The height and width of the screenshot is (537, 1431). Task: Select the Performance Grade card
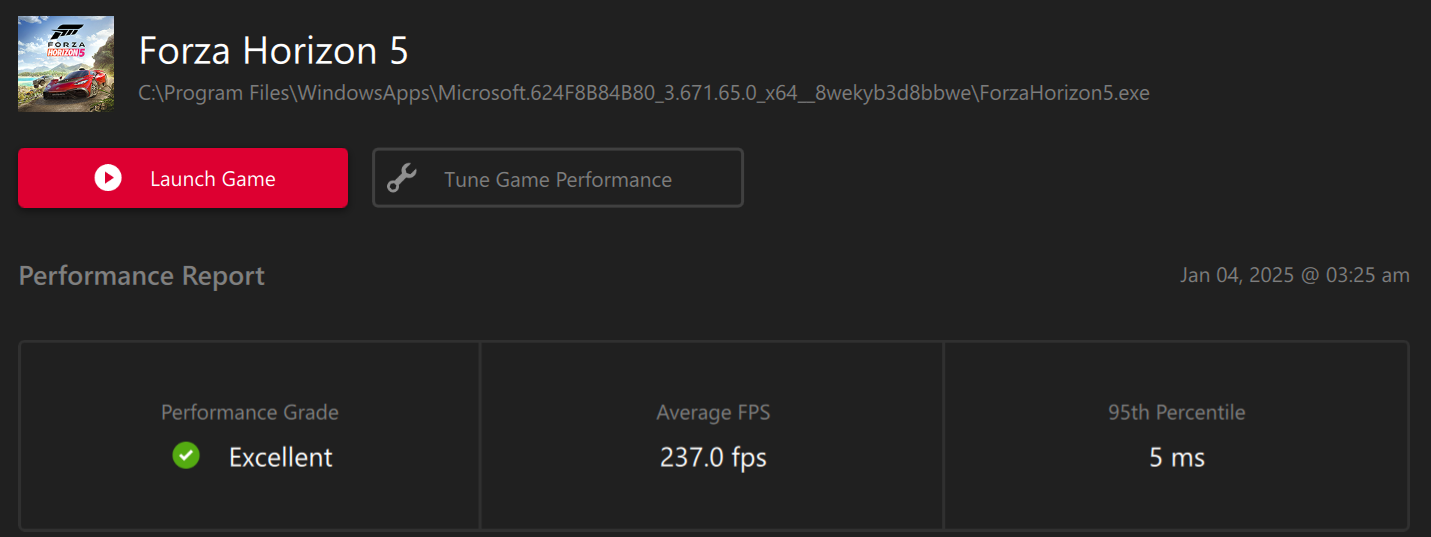250,435
